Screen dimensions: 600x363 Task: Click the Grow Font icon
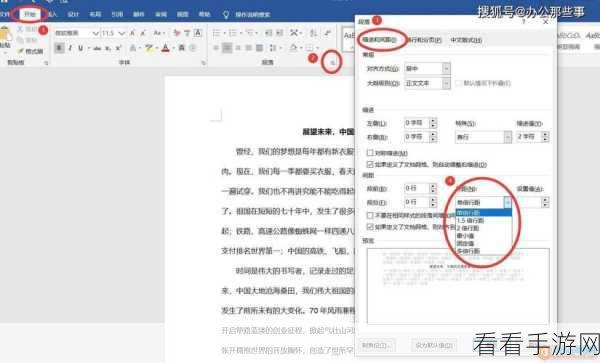click(x=132, y=33)
